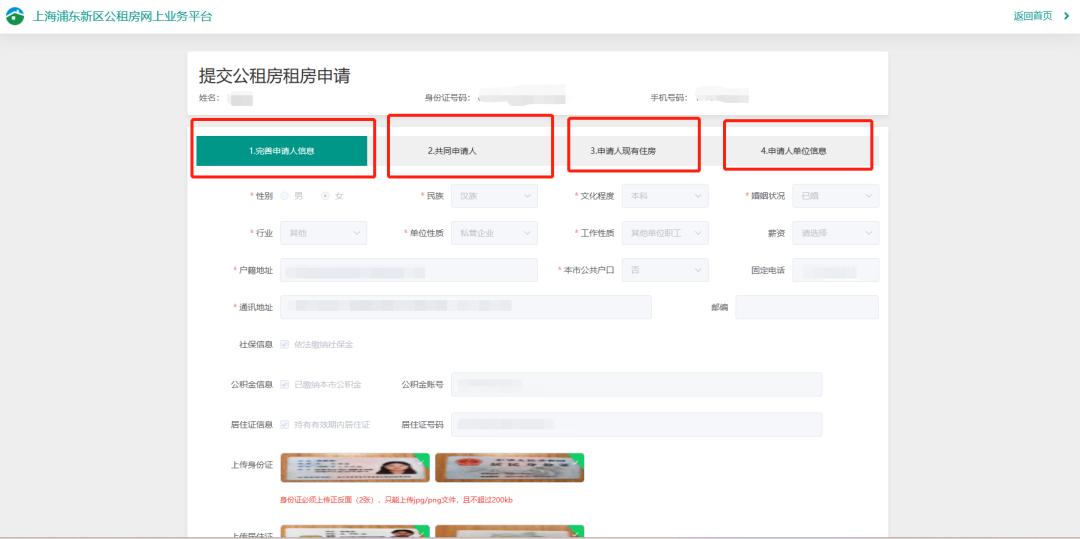Toggle the 依法缴纳社保金 checkbox
The width and height of the screenshot is (1080, 539).
[284, 344]
